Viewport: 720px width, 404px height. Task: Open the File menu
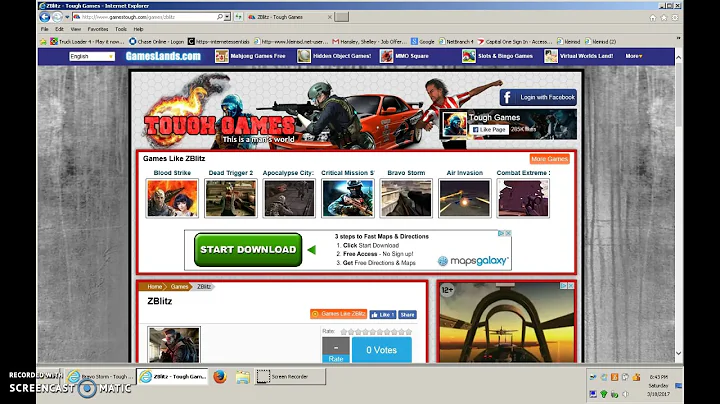(x=45, y=29)
